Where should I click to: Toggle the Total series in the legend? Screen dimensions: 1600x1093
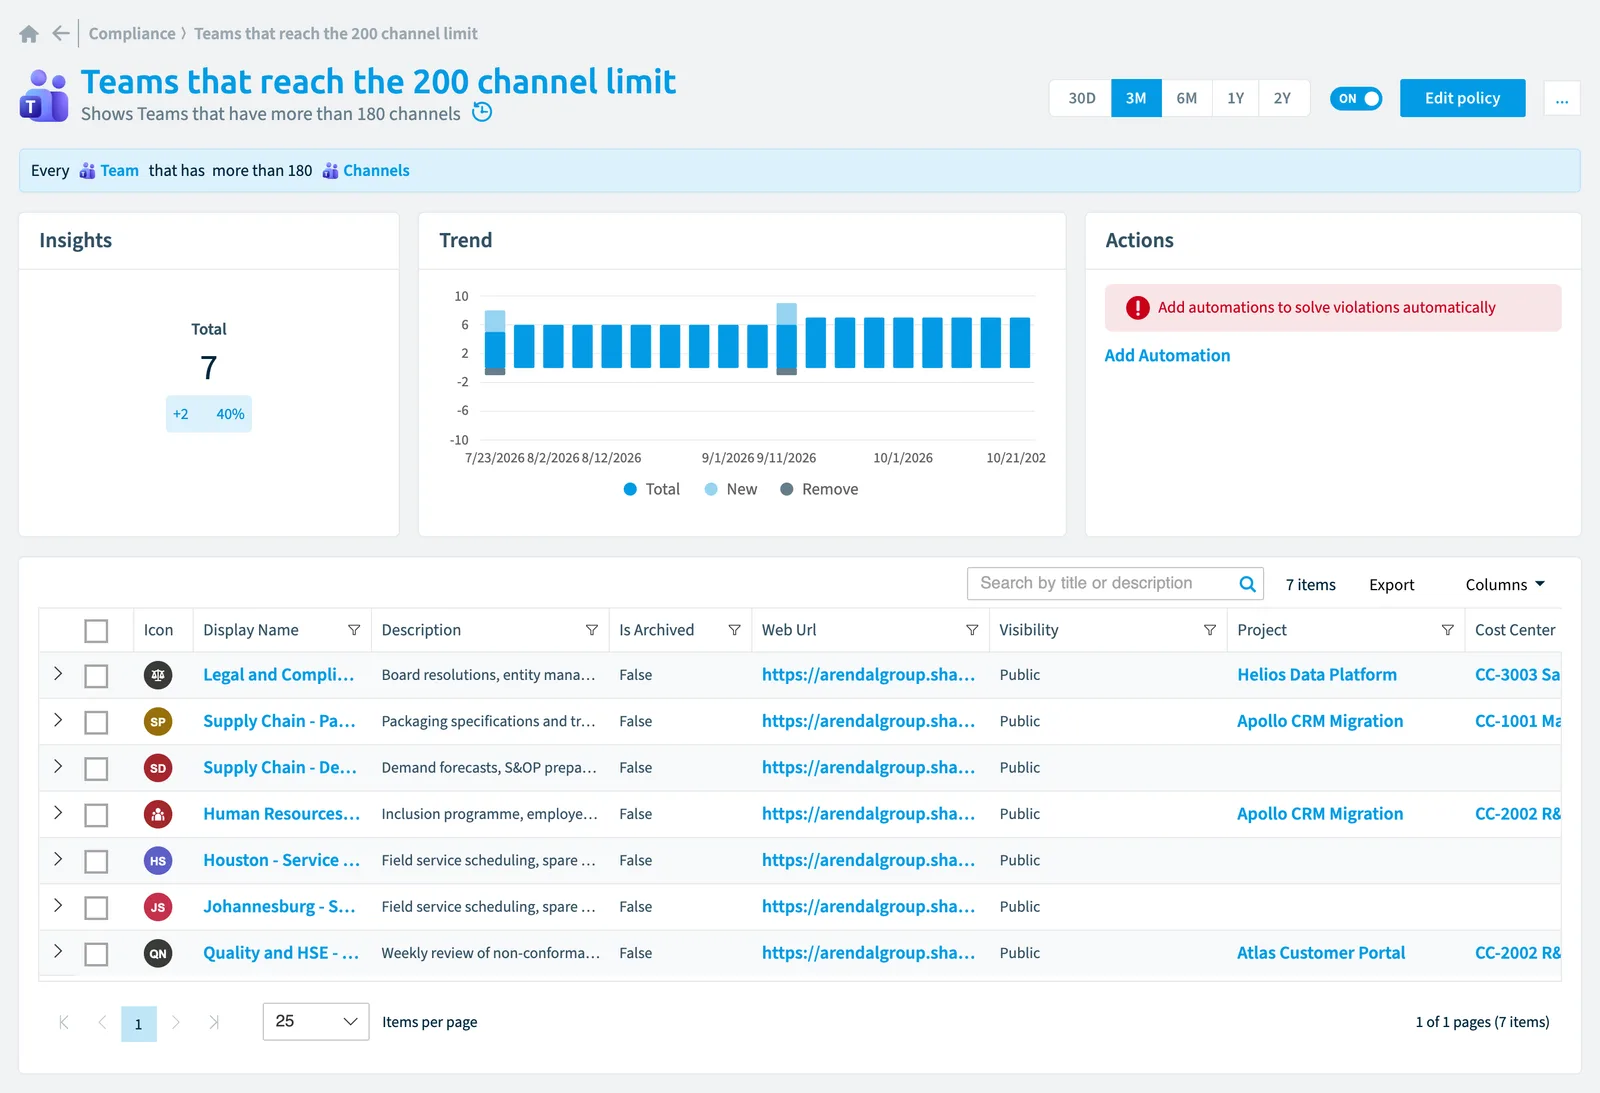[x=652, y=489]
